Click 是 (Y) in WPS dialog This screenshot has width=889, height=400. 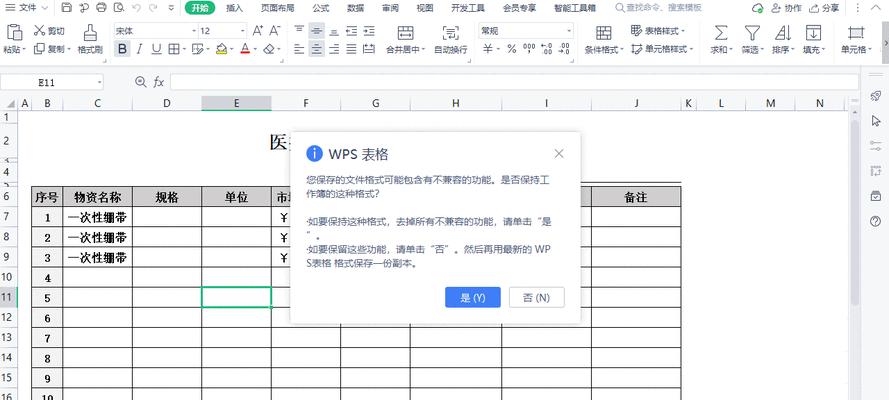[x=473, y=297]
